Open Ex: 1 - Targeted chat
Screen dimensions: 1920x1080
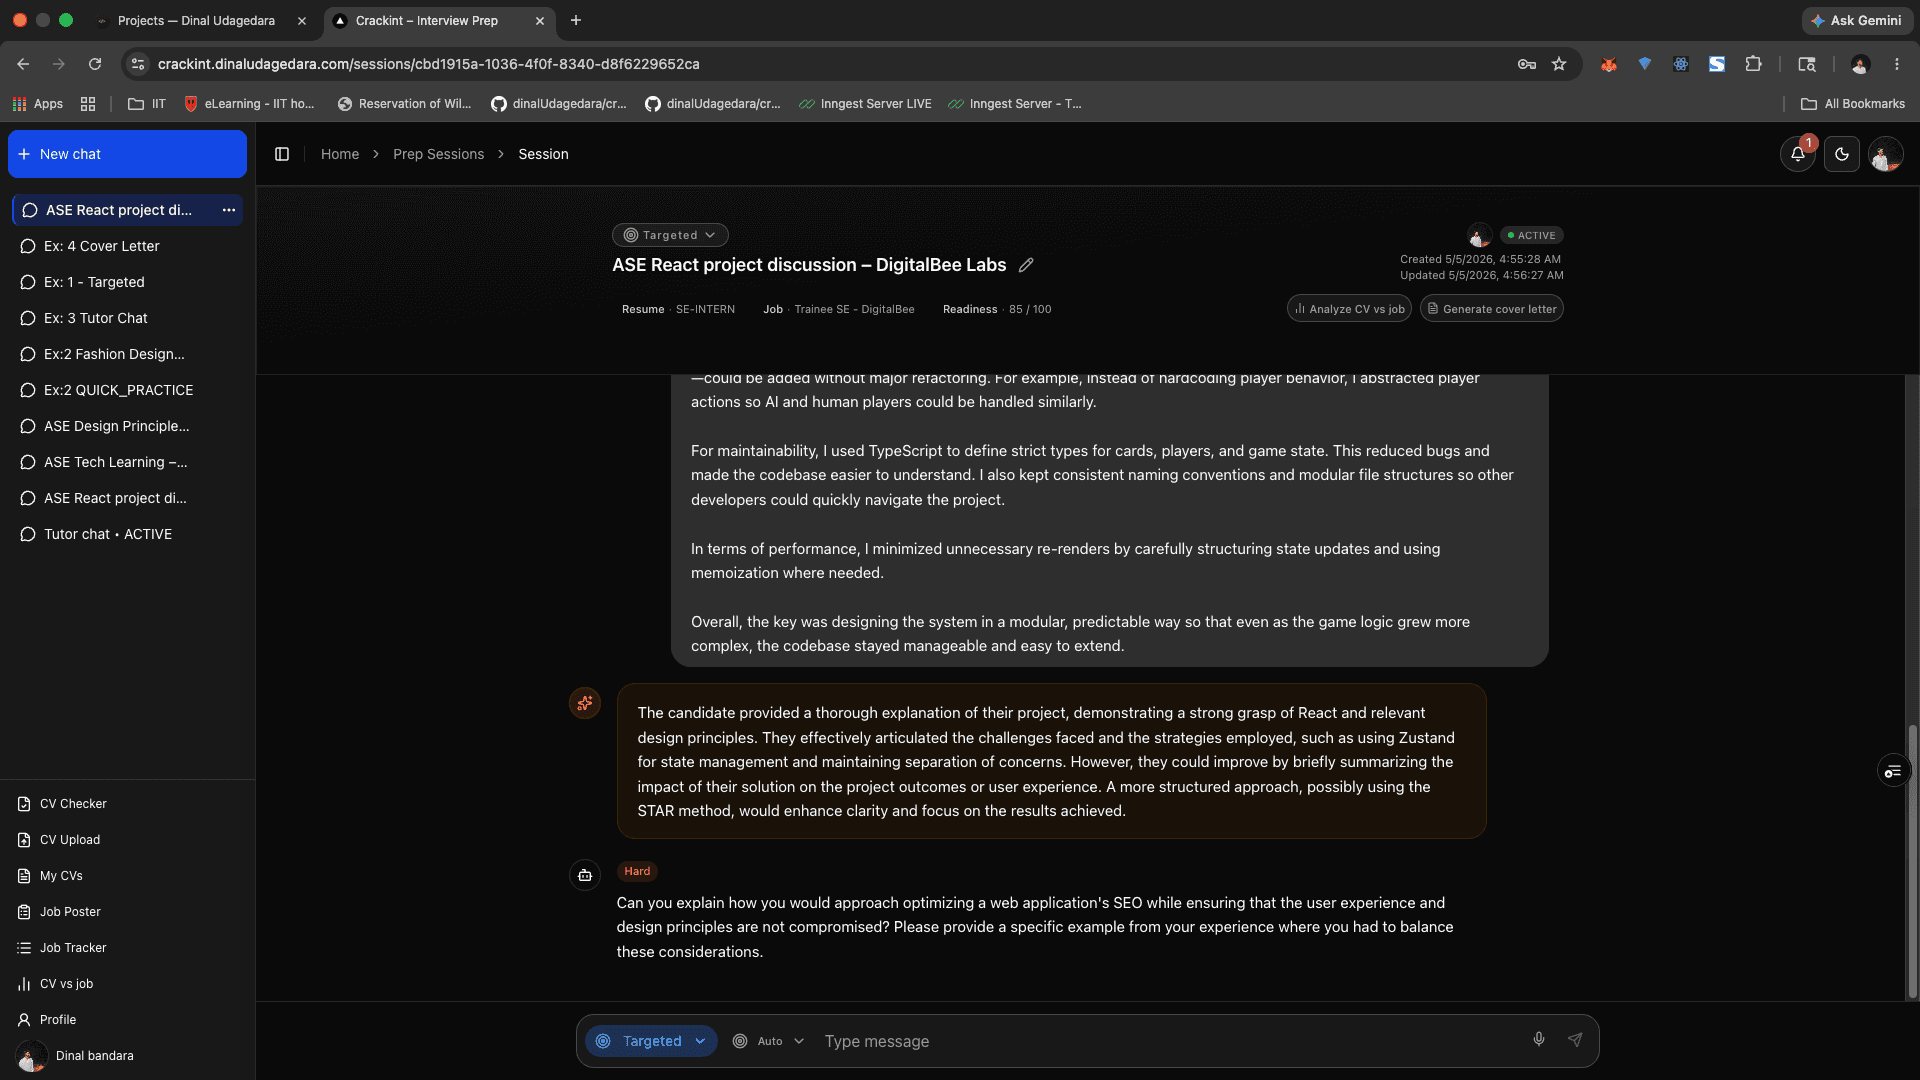[127, 282]
